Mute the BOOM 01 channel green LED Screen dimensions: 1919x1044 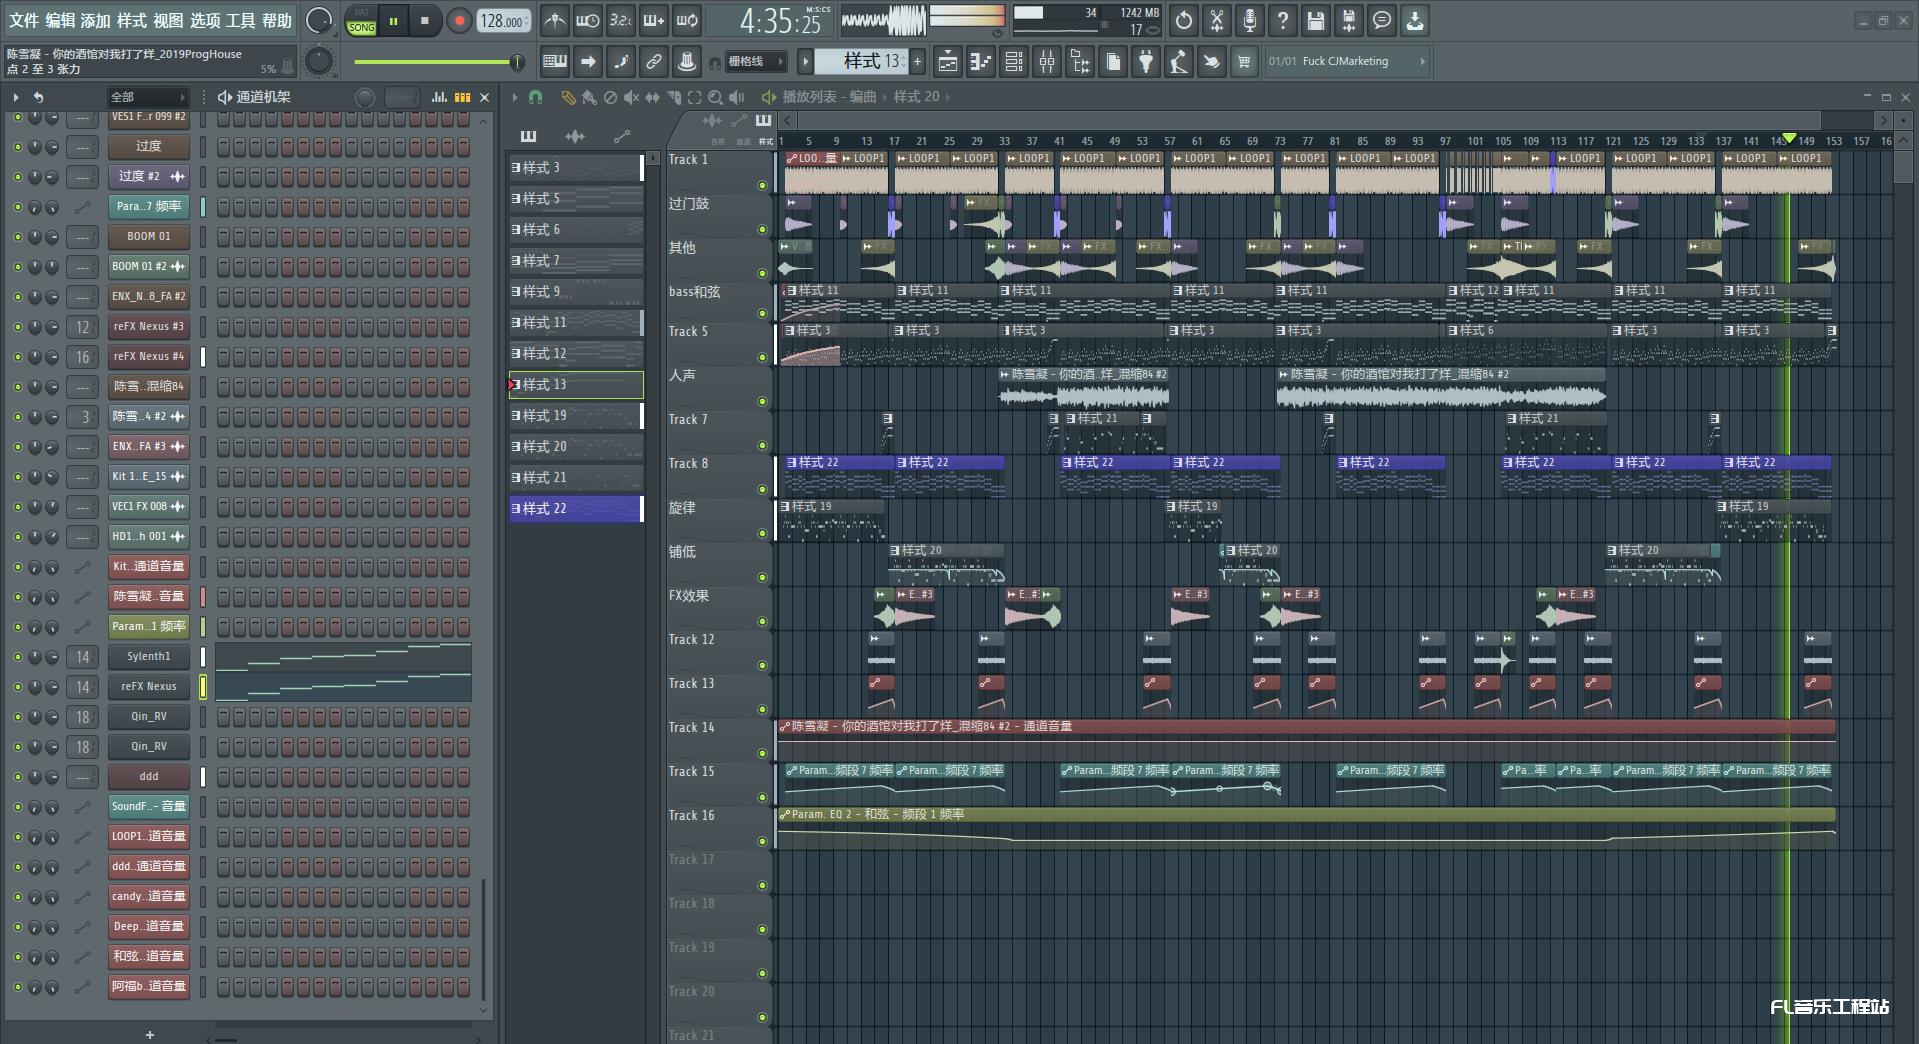(x=17, y=237)
